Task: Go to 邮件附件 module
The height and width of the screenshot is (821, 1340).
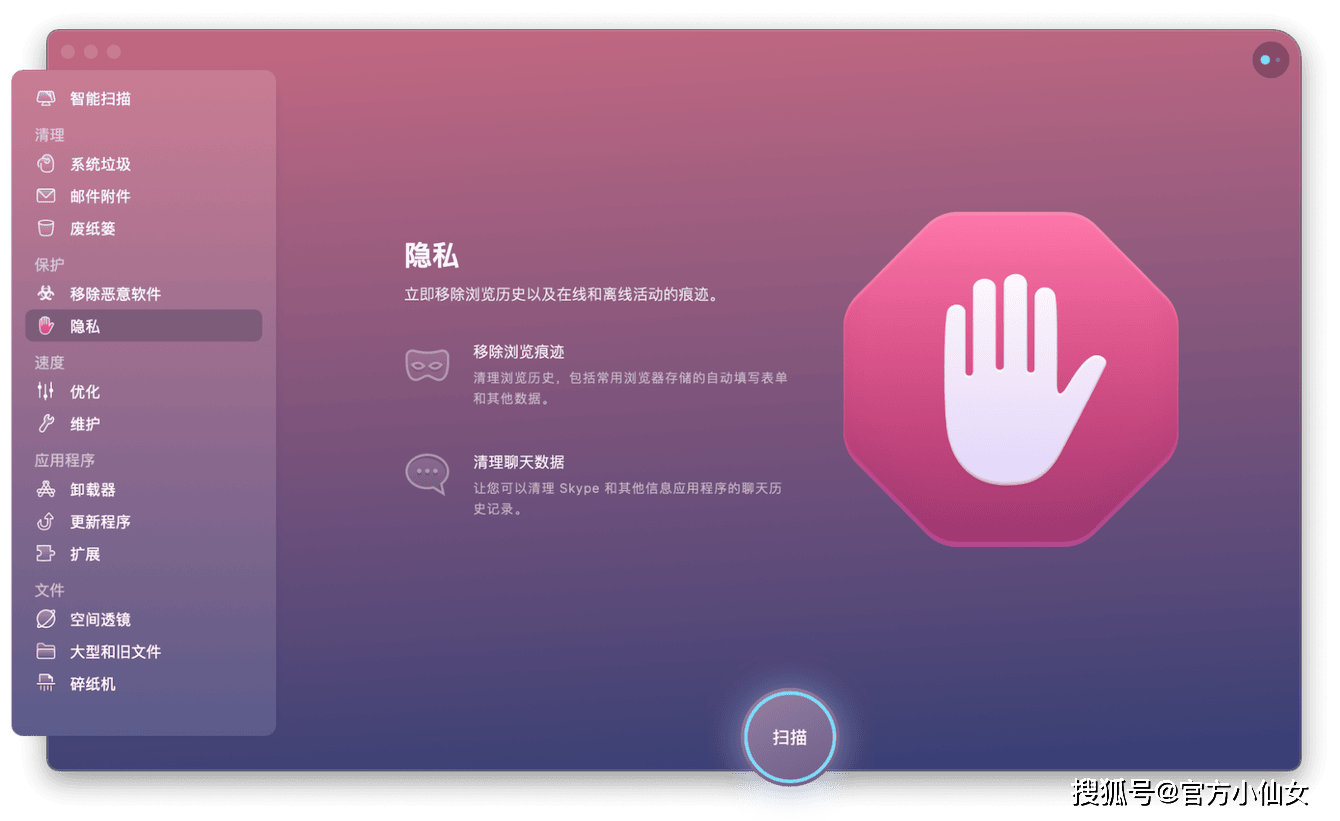Action: click(x=144, y=196)
